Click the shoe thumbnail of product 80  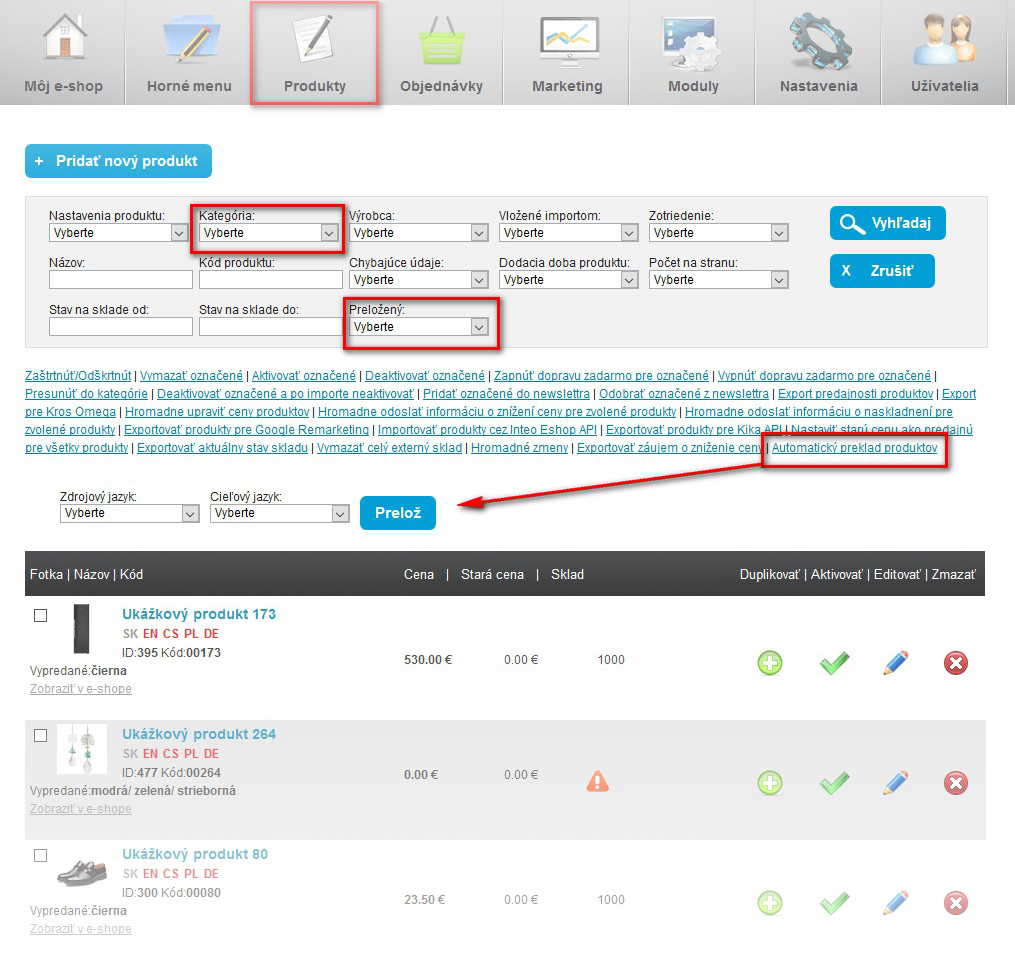[x=82, y=873]
